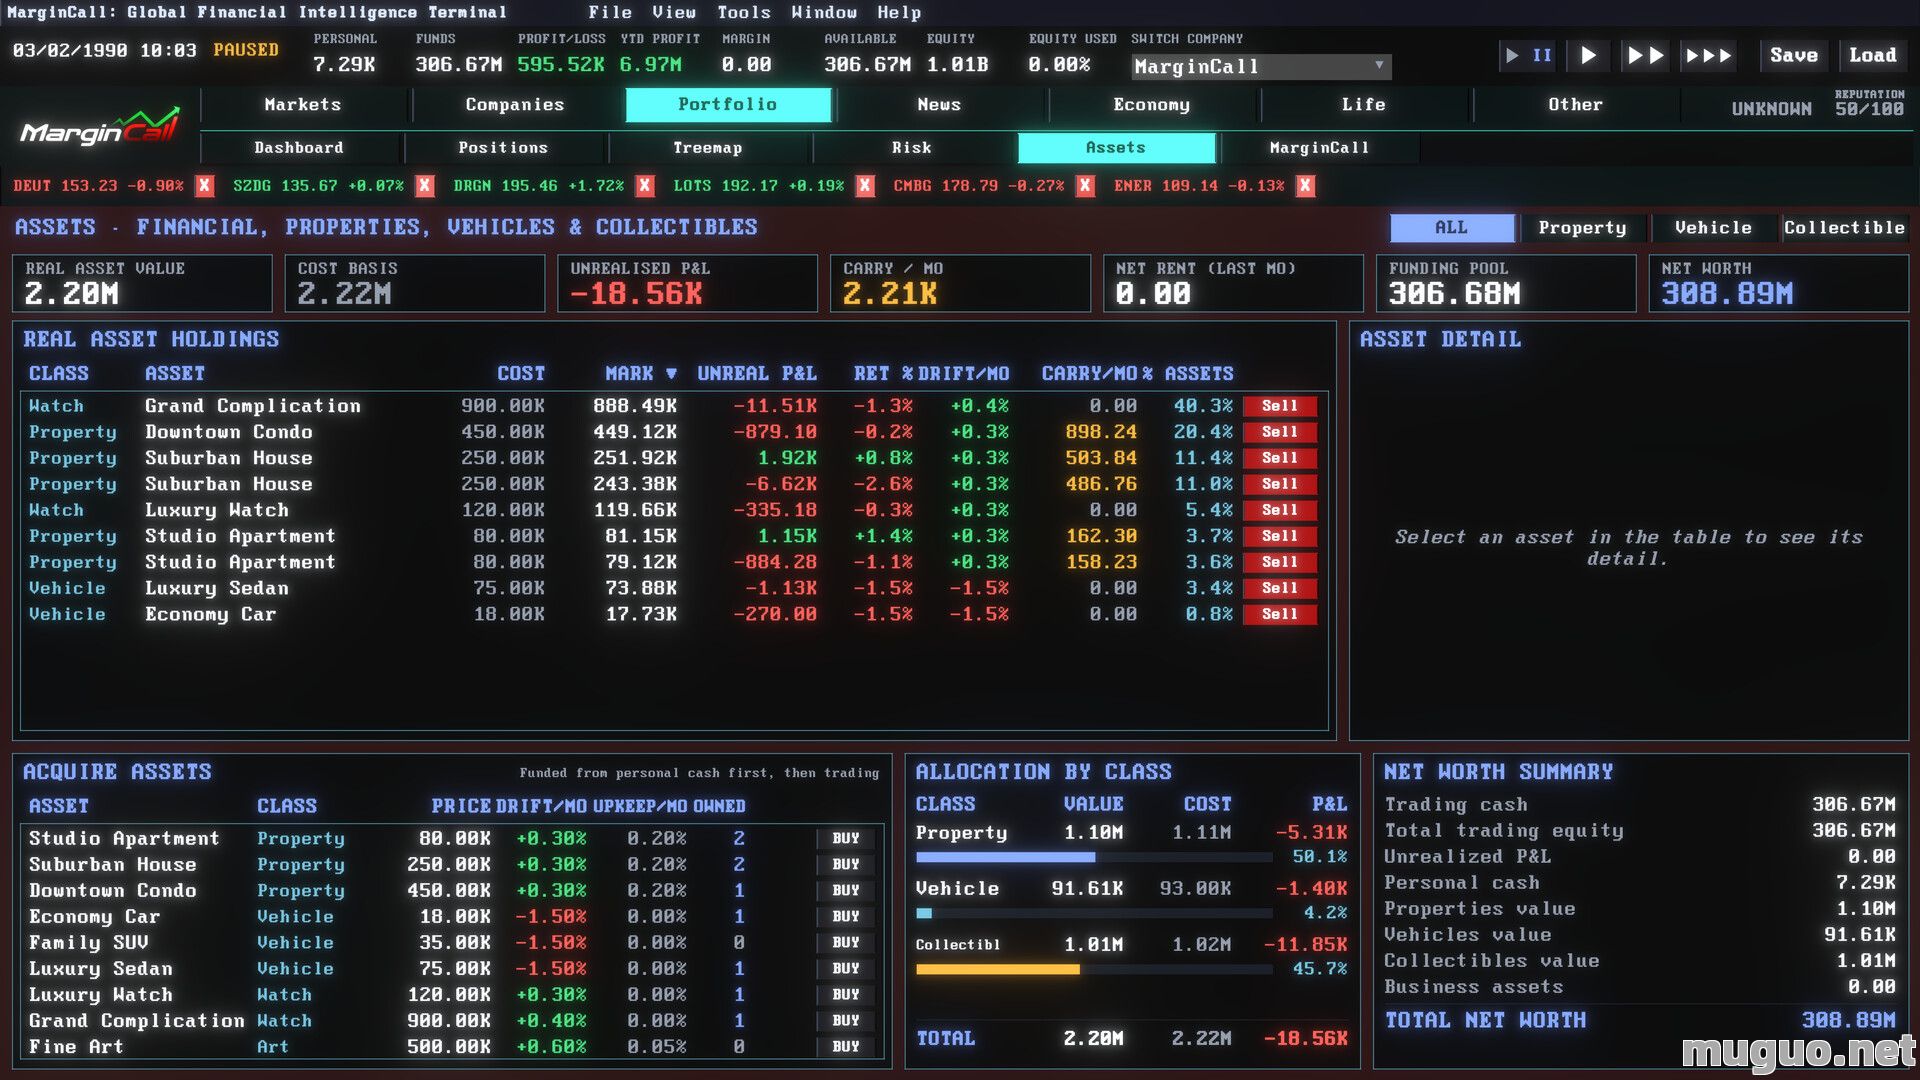
Task: Remove SZDG ticker with its X
Action: [424, 186]
